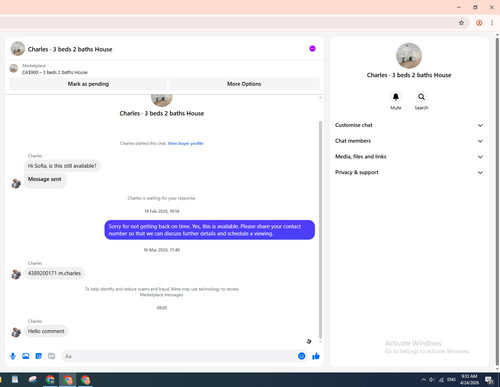Click the Marketplace listing thumbnail
This screenshot has width=500, height=387.
pyautogui.click(x=14, y=68)
